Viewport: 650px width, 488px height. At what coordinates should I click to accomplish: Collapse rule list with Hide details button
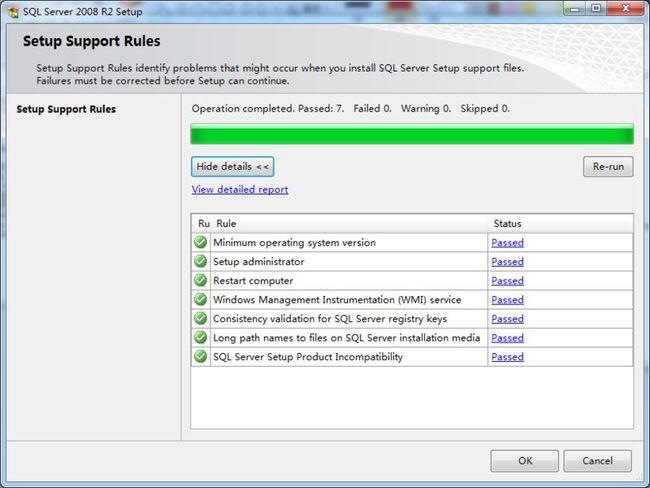(233, 167)
